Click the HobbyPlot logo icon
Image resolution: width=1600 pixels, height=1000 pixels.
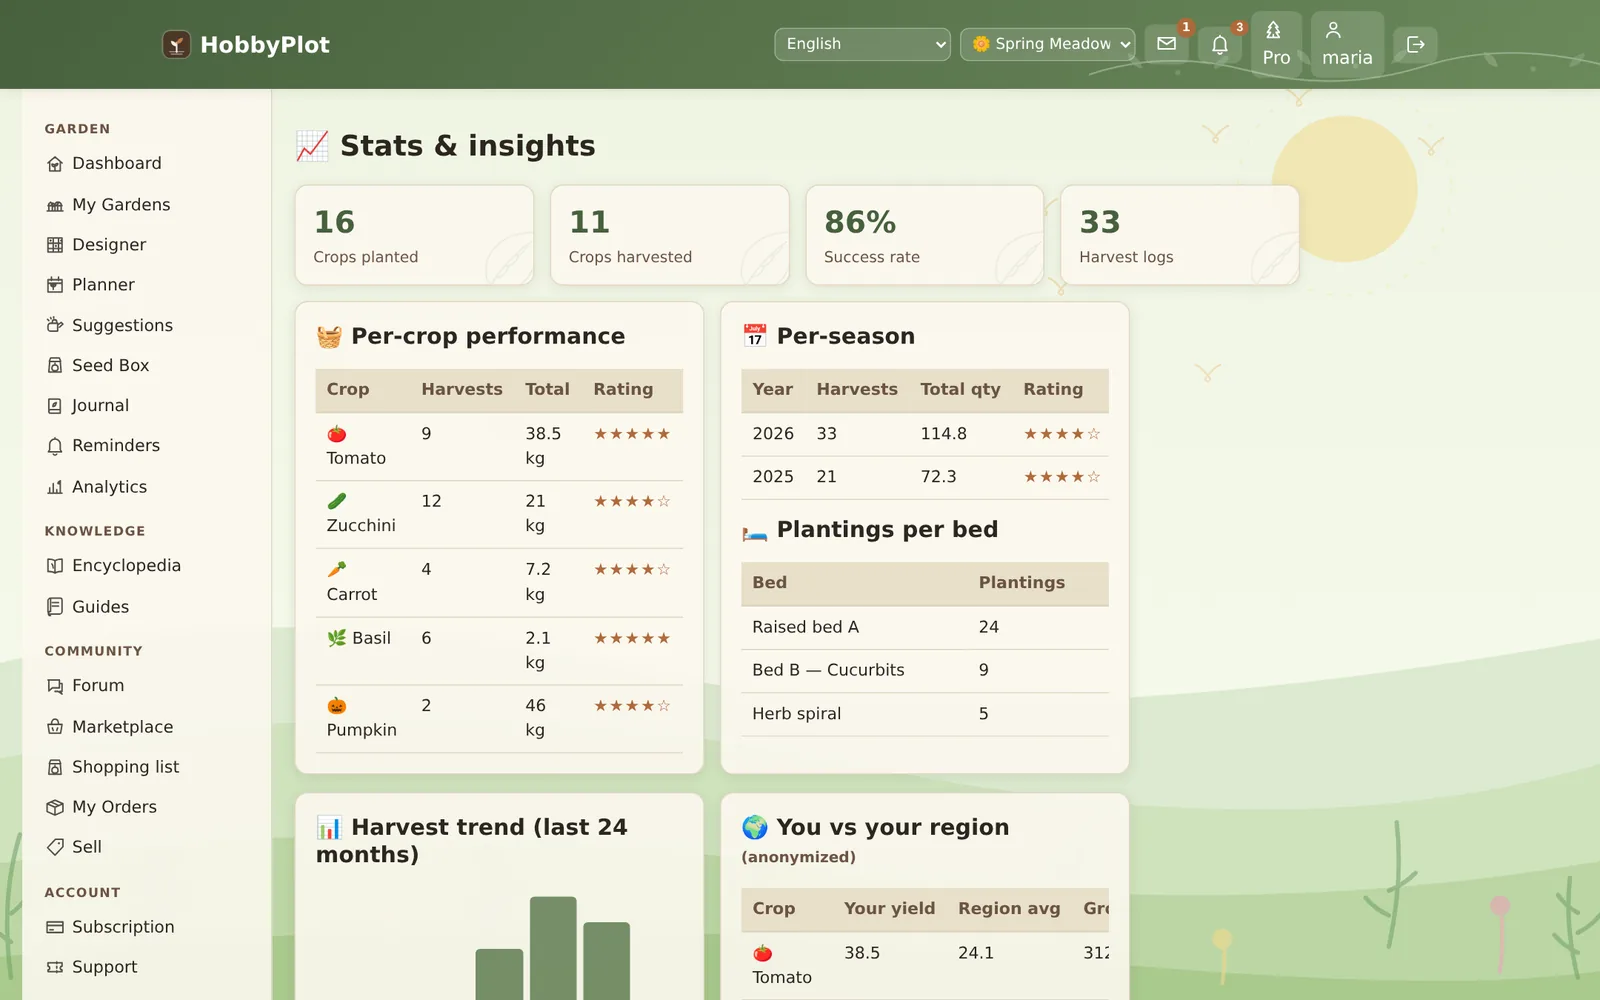176,44
